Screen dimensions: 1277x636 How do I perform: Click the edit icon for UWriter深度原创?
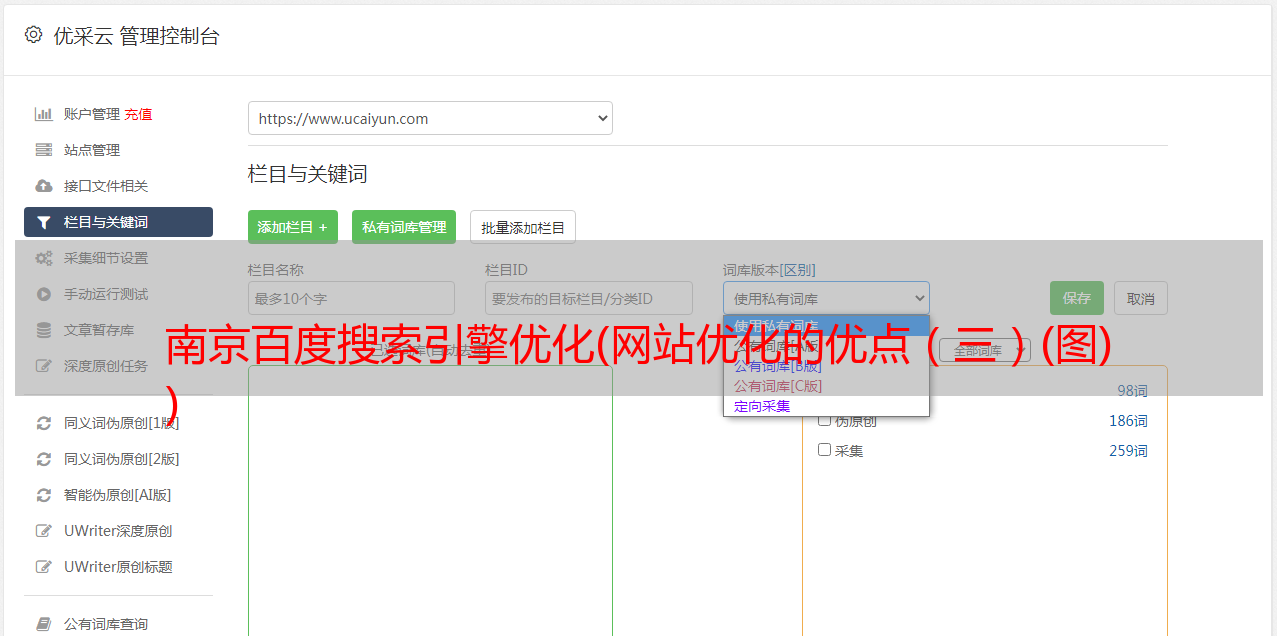[x=44, y=531]
